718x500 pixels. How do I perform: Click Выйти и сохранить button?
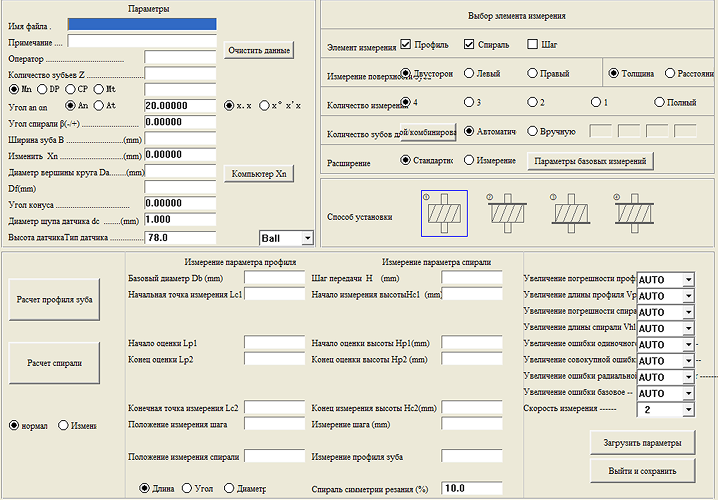click(642, 471)
